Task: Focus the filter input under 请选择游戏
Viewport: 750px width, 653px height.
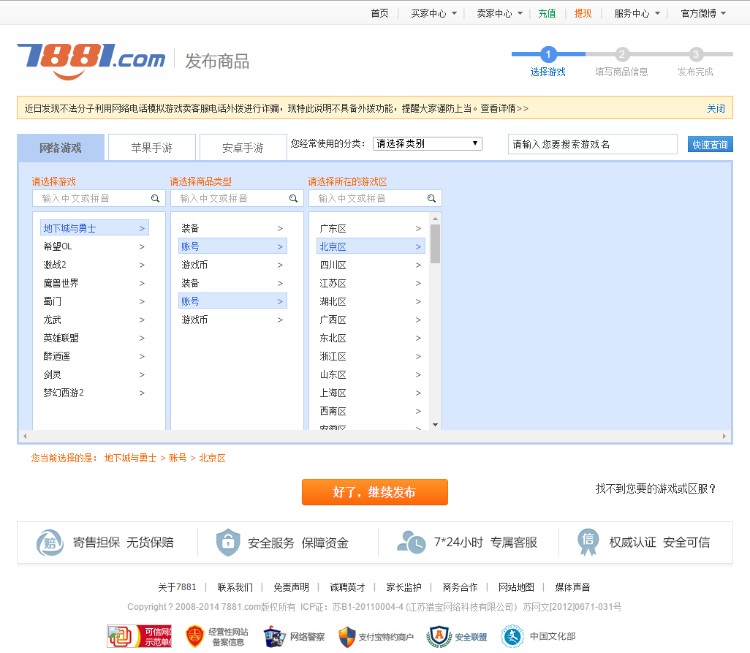Action: click(x=99, y=198)
